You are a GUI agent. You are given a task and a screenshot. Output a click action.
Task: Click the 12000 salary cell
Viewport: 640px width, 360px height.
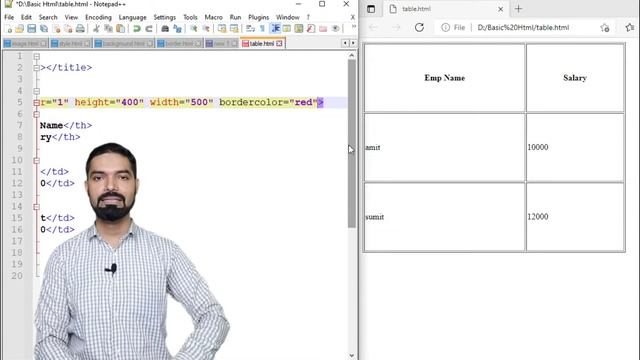tap(575, 217)
